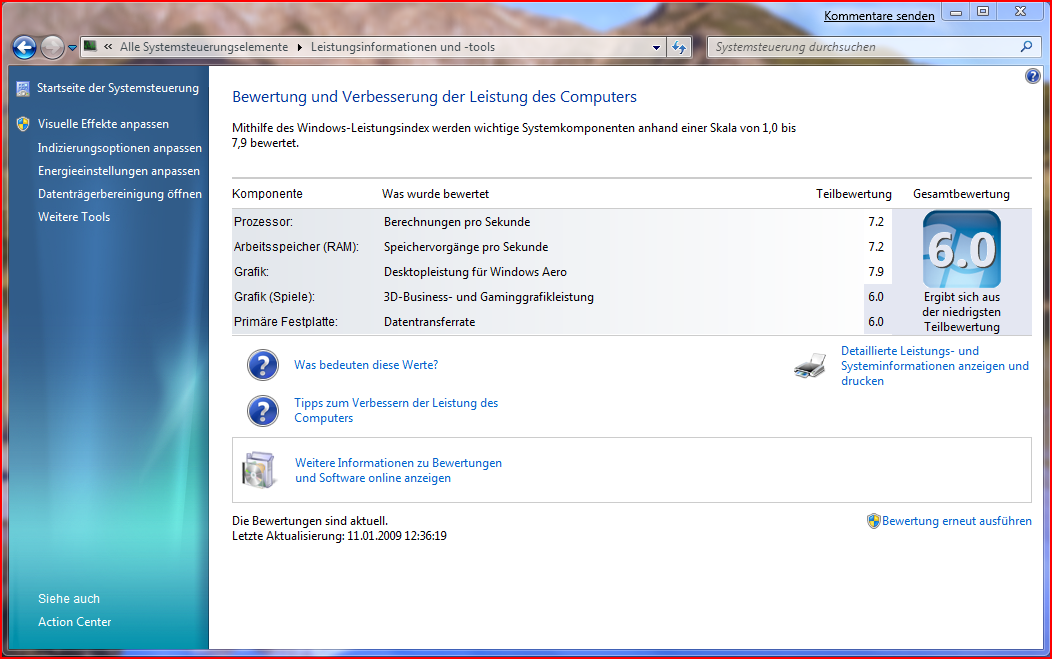Image resolution: width=1052 pixels, height=659 pixels.
Task: Open Datenträgerbereinigung öffnen
Action: pos(119,194)
